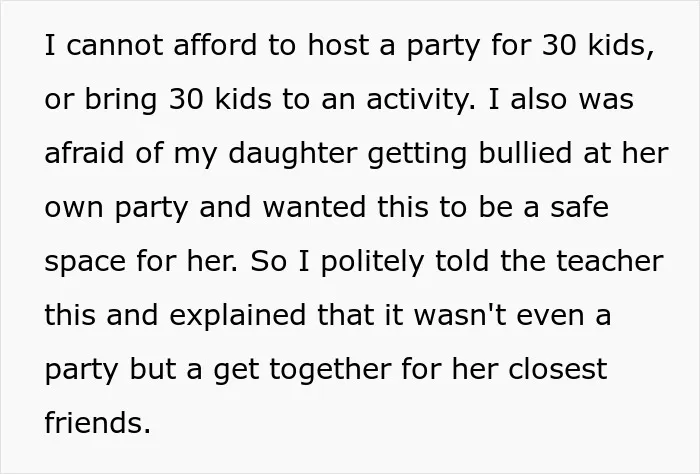Image resolution: width=700 pixels, height=474 pixels.
Task: Click the word "together"
Action: coord(330,370)
